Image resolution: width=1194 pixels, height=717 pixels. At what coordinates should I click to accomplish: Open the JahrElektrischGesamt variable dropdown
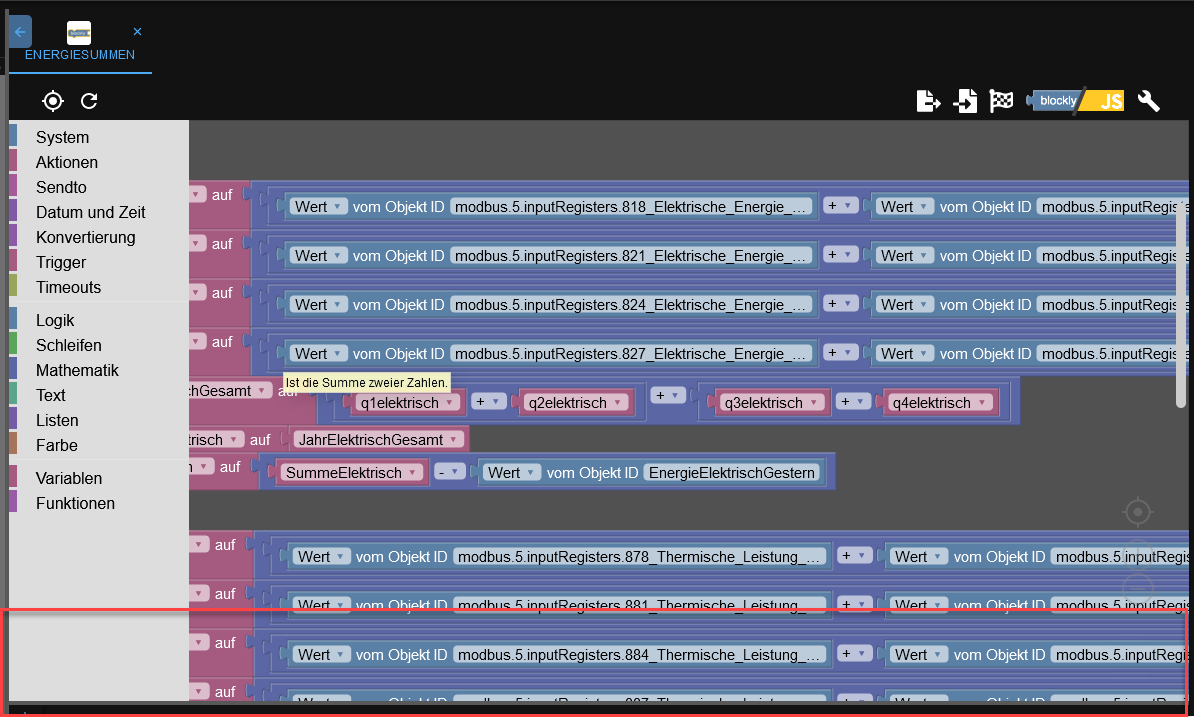378,440
